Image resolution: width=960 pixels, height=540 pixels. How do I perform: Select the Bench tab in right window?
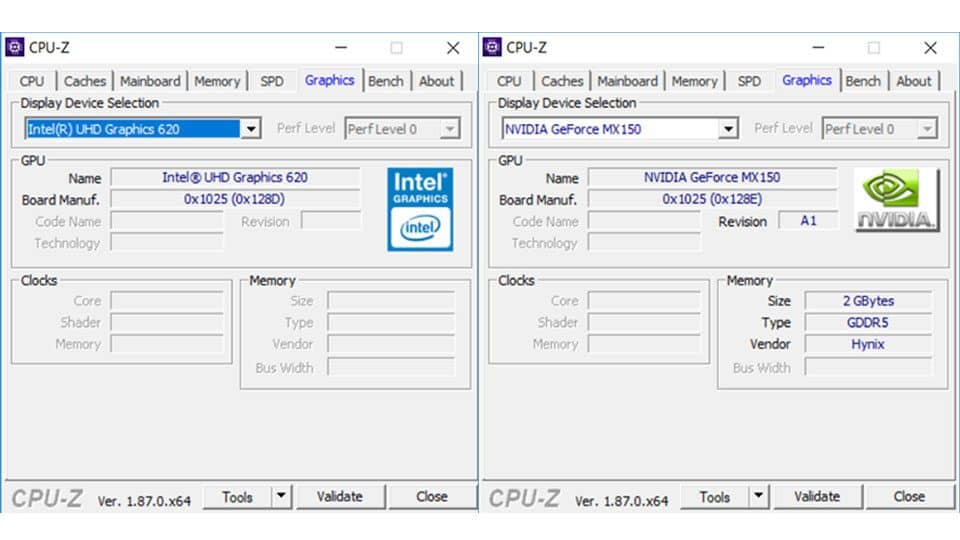862,81
